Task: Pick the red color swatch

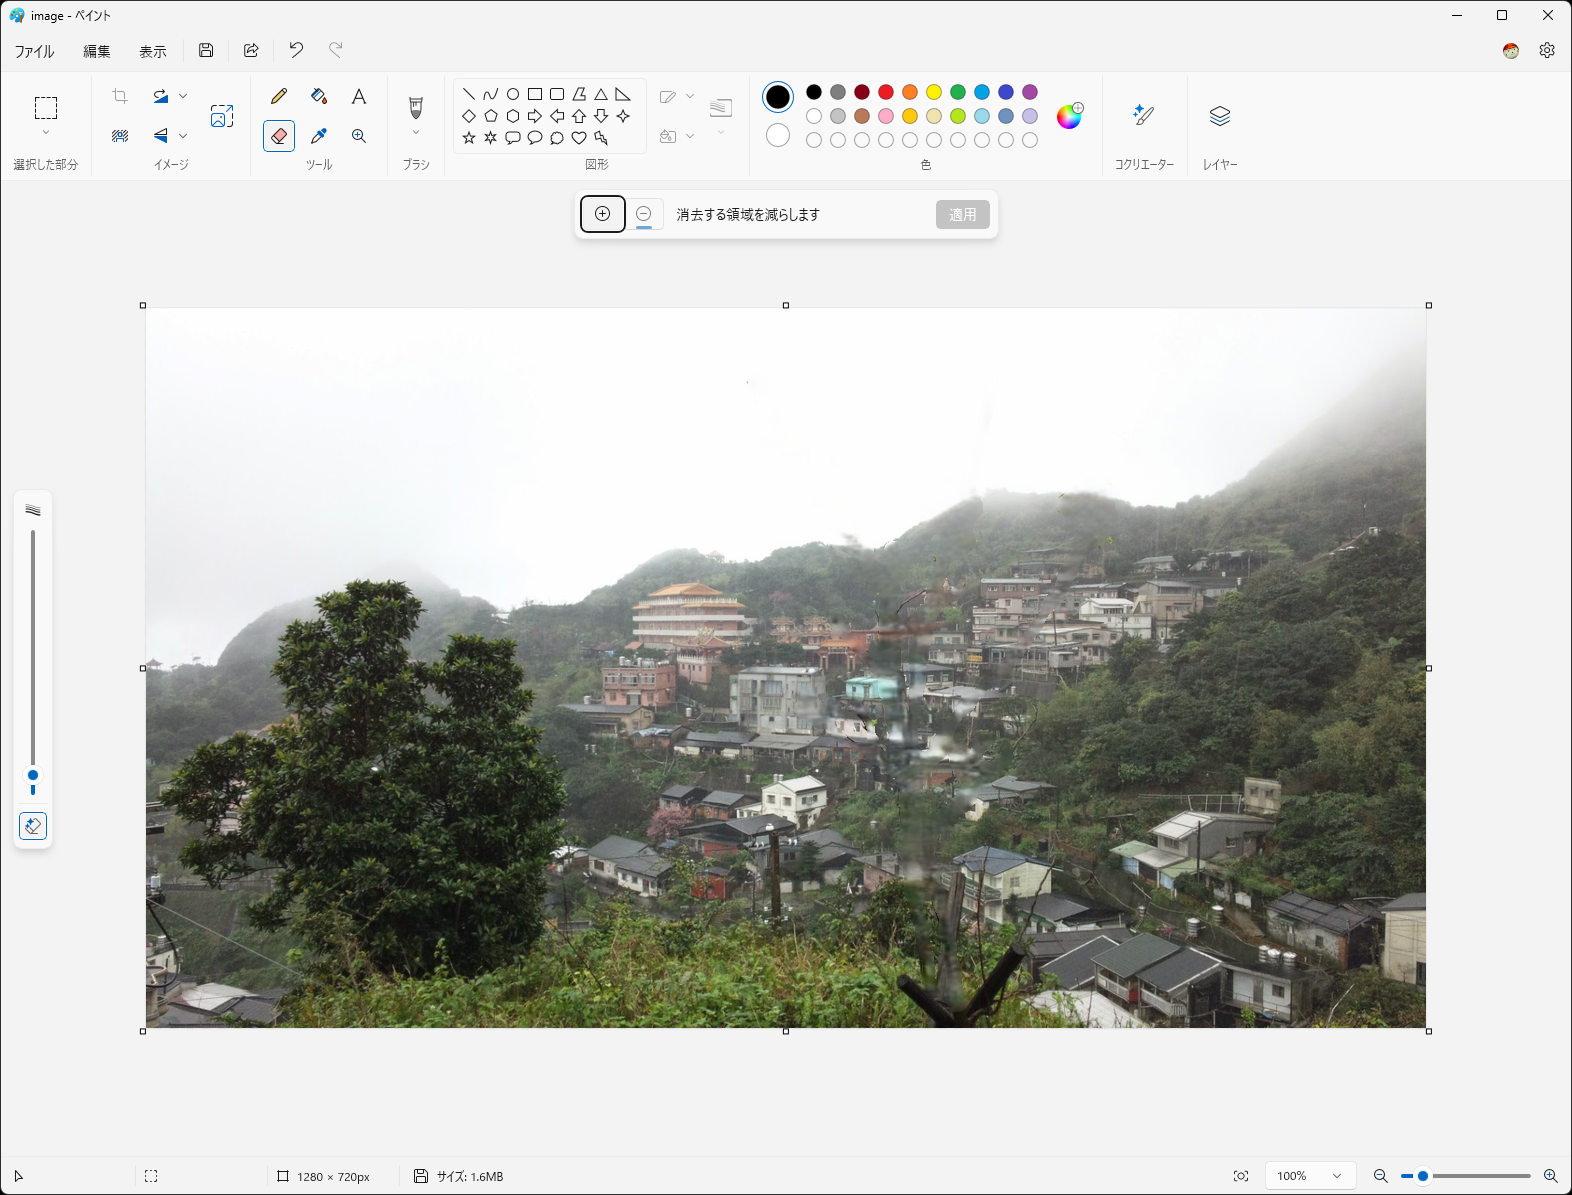Action: 886,92
